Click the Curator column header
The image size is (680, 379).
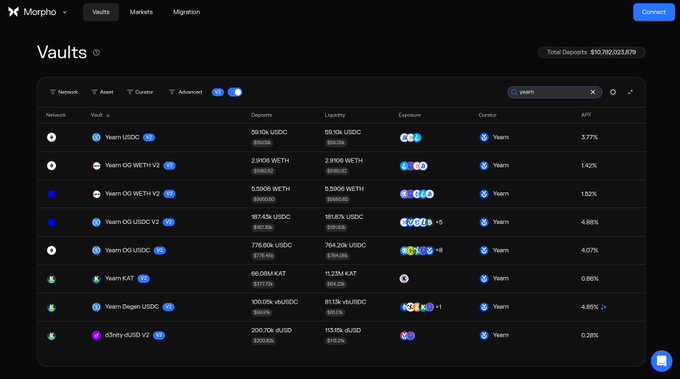[x=487, y=115]
